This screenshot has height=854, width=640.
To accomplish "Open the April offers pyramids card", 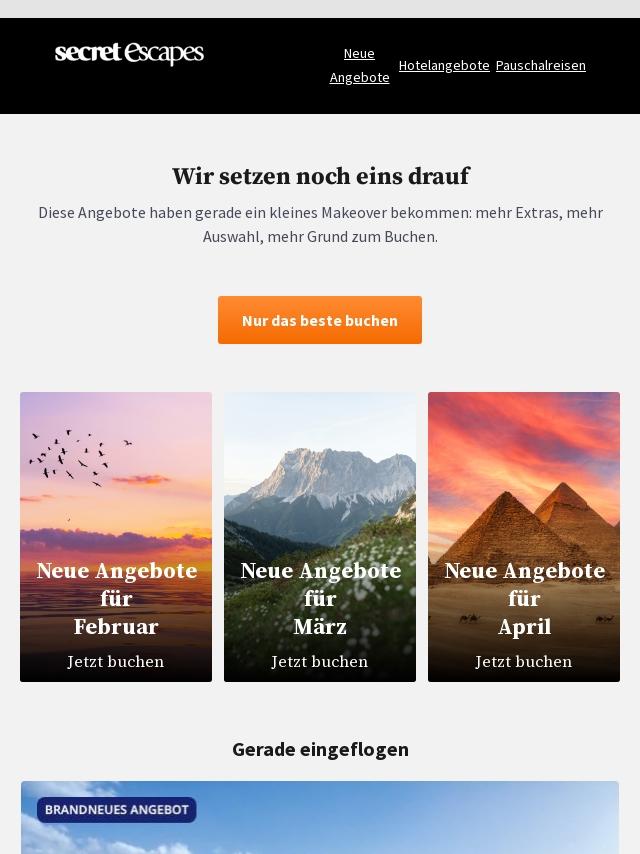I will (x=524, y=536).
